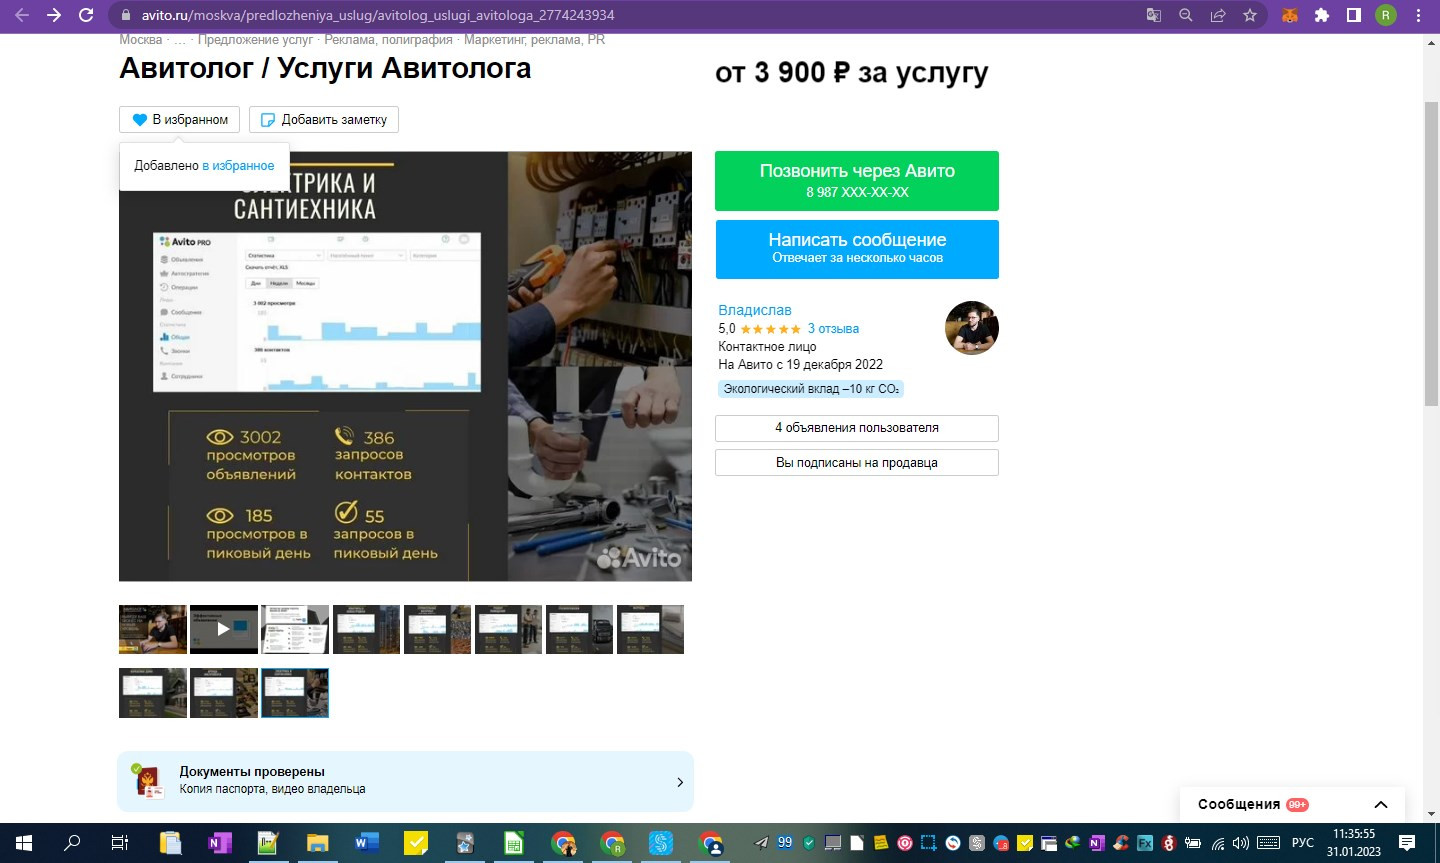Open 'Маркетинг, реклама, PR' breadcrumb link
This screenshot has height=863, width=1440.
tap(534, 40)
